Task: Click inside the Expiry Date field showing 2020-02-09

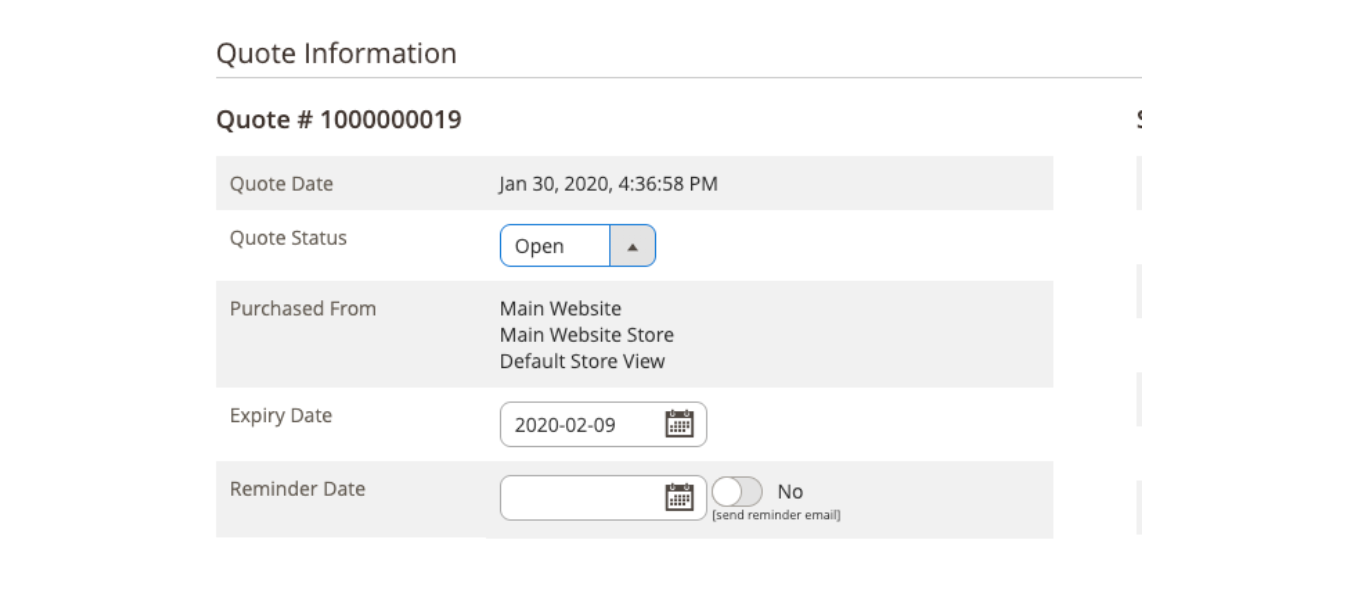Action: (x=565, y=425)
